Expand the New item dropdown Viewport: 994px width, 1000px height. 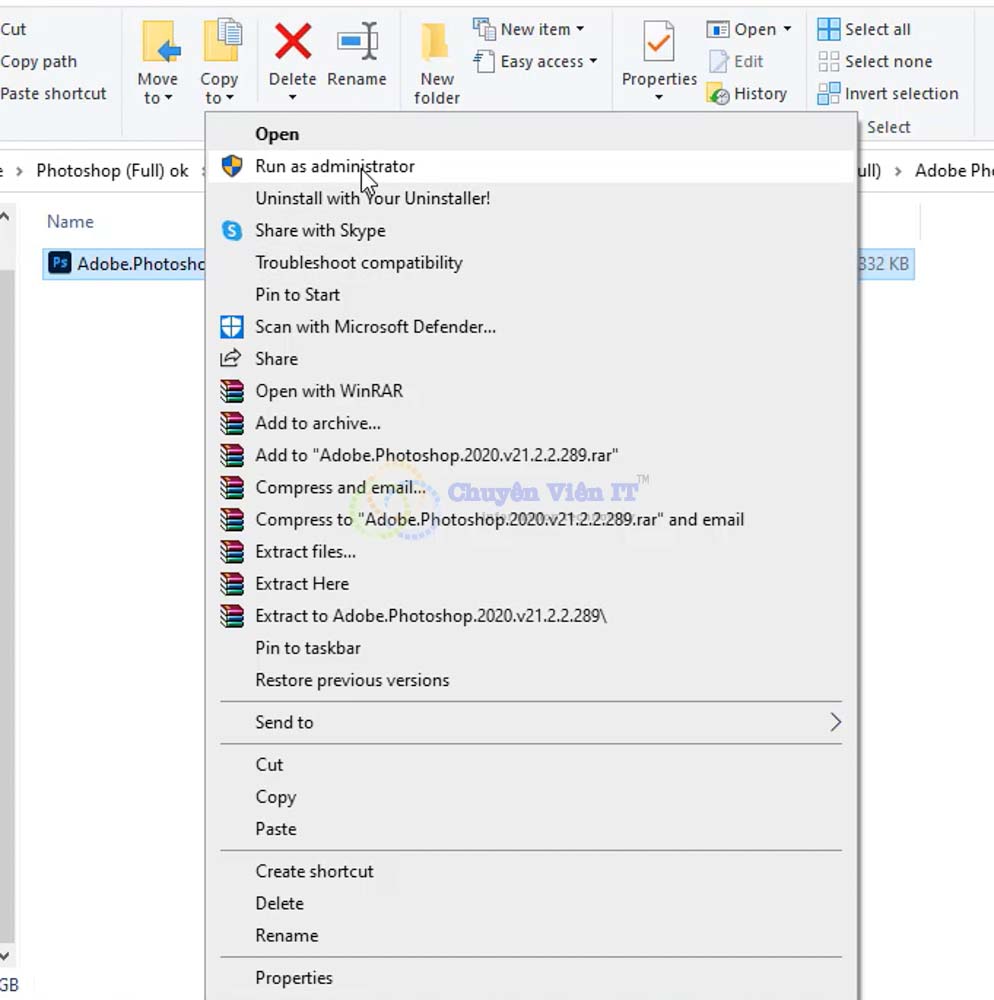(579, 30)
